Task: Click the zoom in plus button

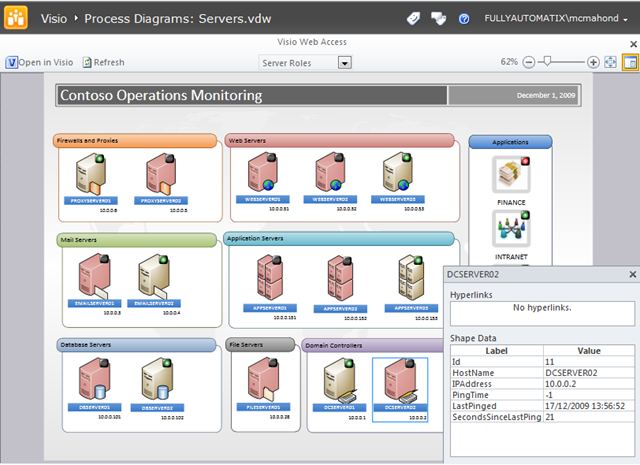Action: pyautogui.click(x=593, y=62)
